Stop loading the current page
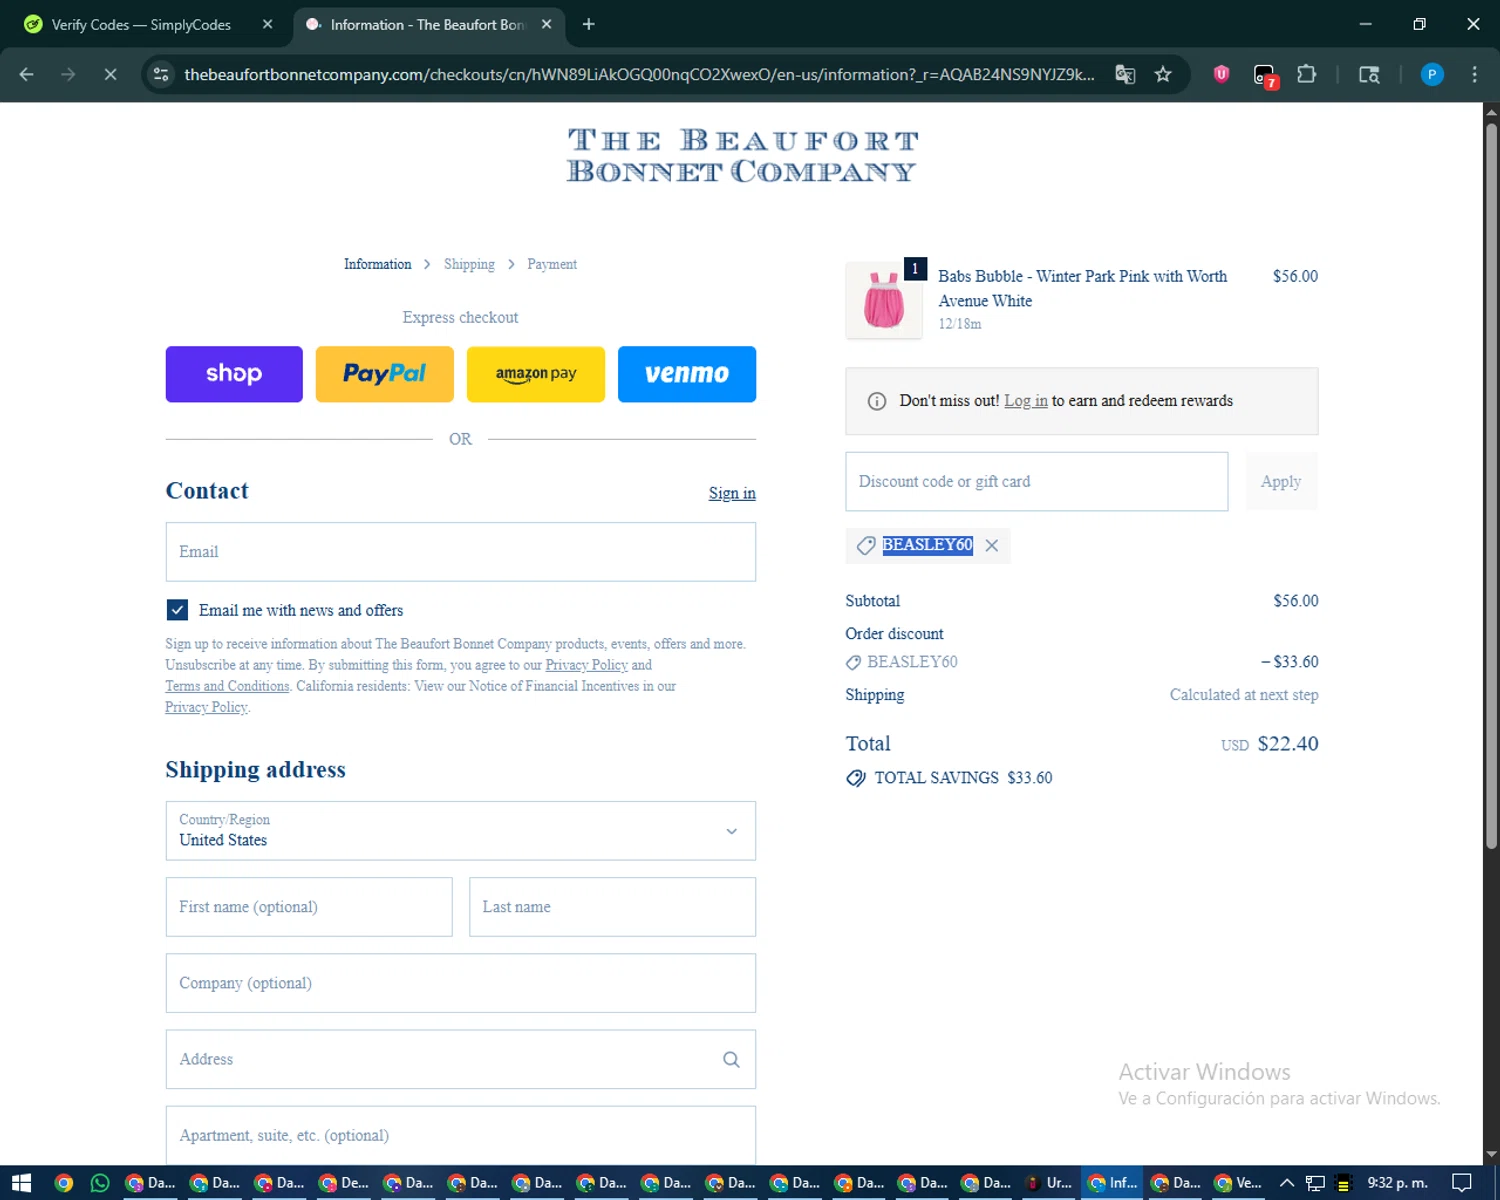1500x1200 pixels. point(110,74)
